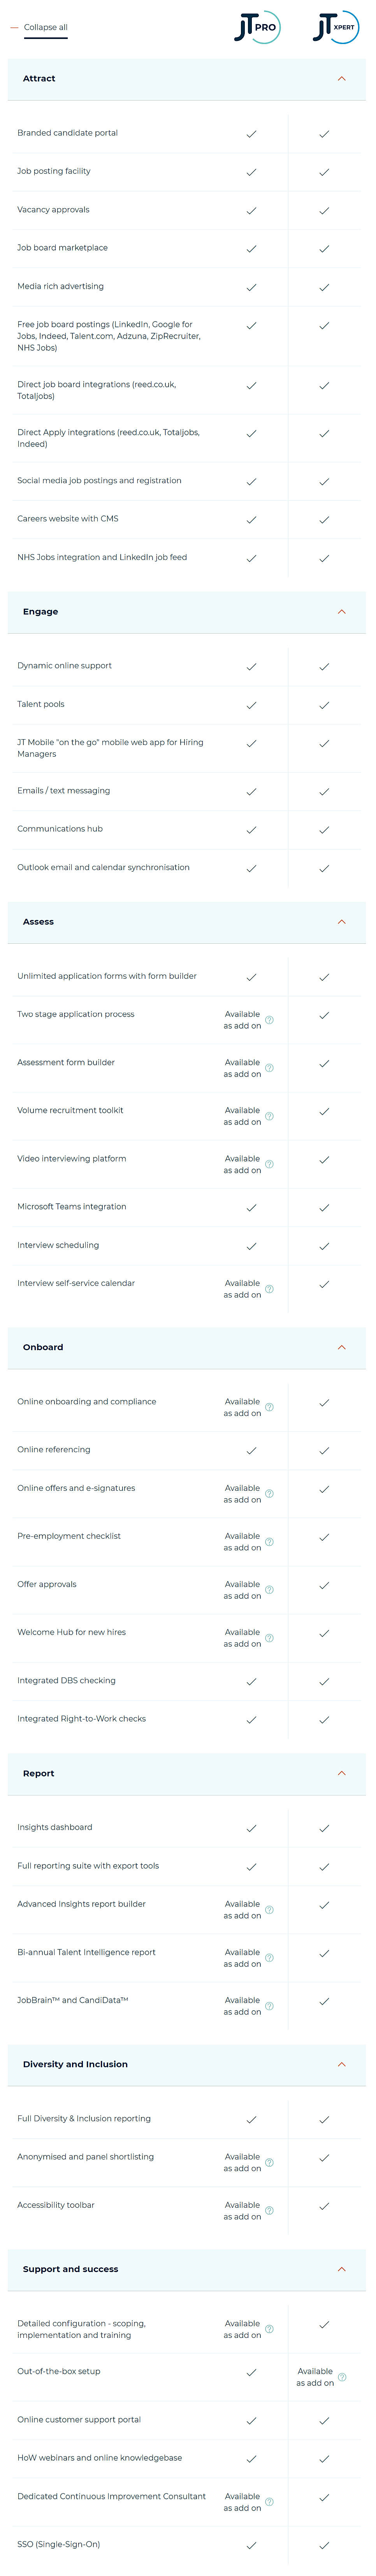Click help icon beside Two stage application process
The height and width of the screenshot is (2576, 376).
tap(269, 1020)
